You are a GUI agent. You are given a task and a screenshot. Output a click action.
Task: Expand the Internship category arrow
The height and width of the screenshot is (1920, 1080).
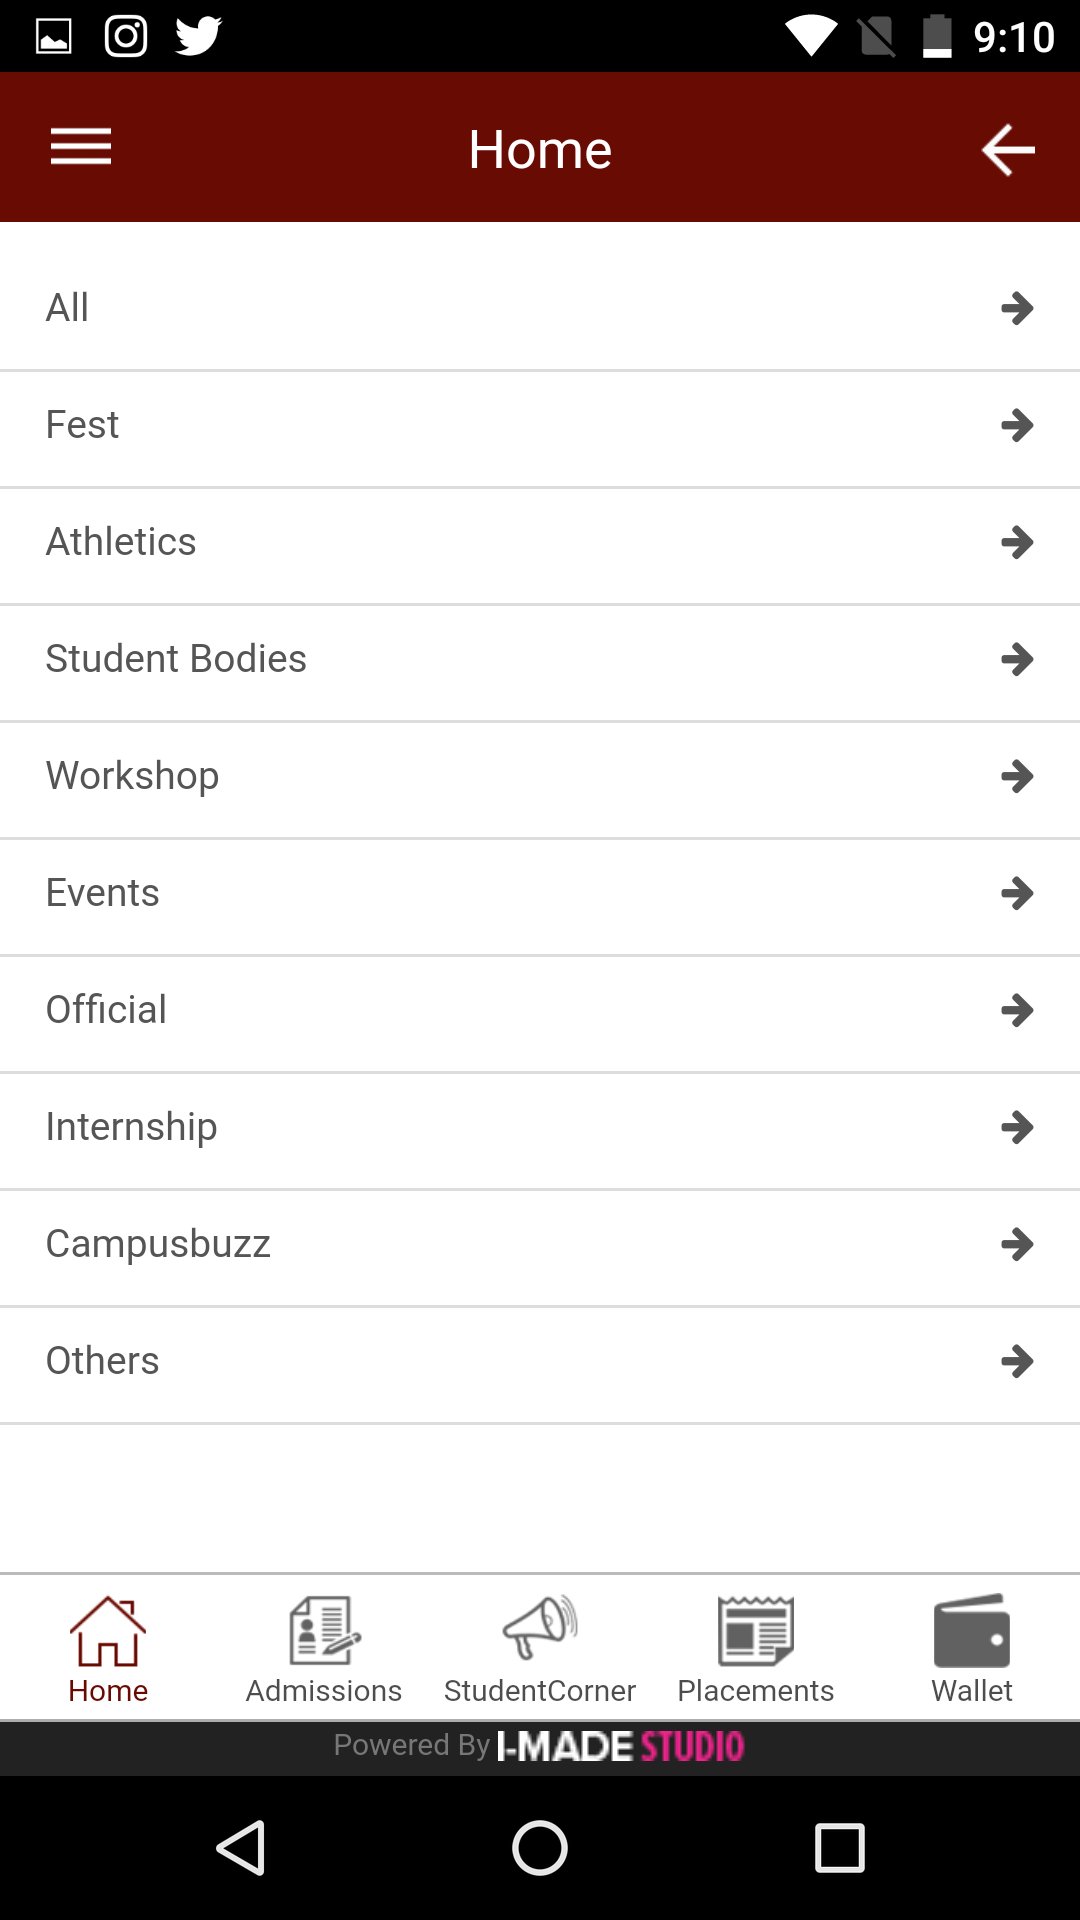click(1017, 1128)
